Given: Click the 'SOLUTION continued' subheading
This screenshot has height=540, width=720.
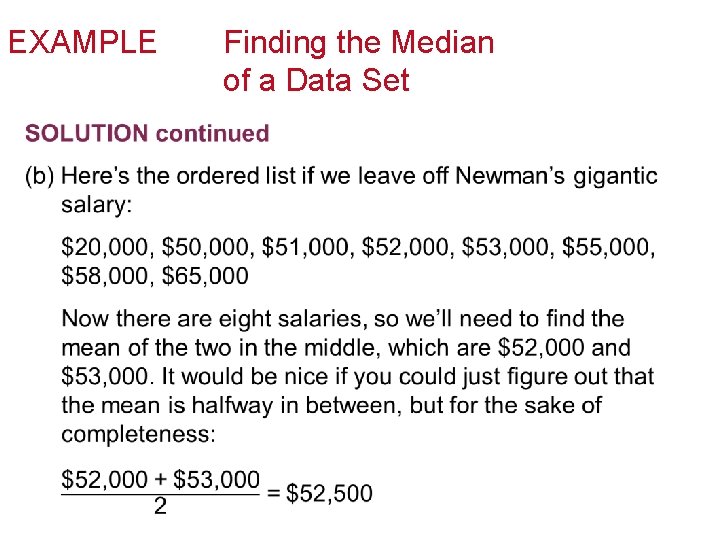Looking at the screenshot, I should pyautogui.click(x=147, y=134).
